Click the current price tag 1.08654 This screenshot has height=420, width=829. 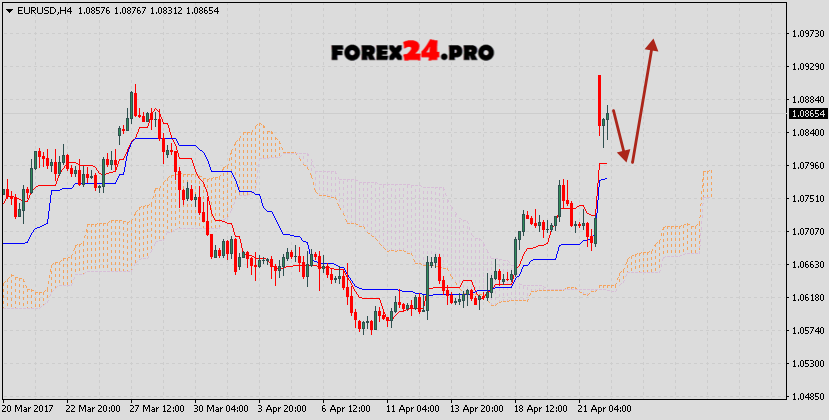807,114
